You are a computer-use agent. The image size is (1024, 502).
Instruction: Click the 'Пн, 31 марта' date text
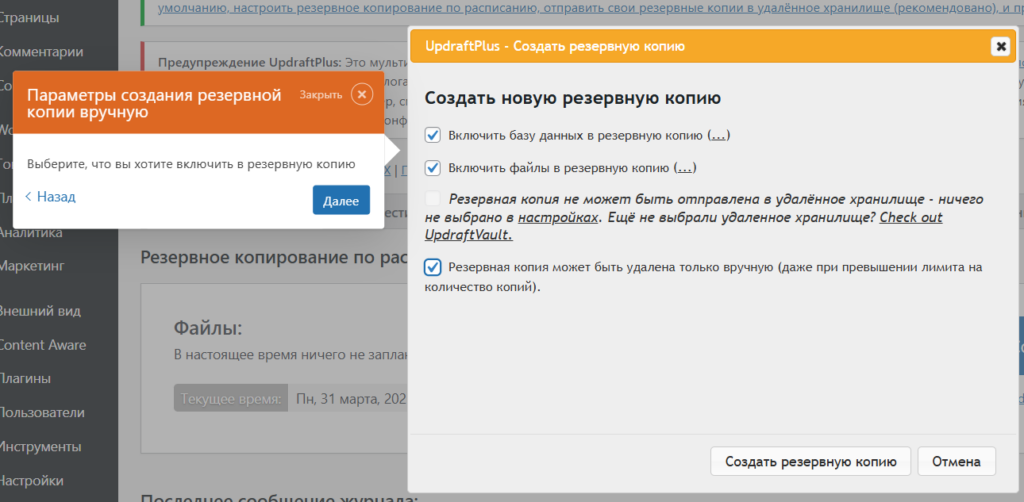(x=351, y=398)
